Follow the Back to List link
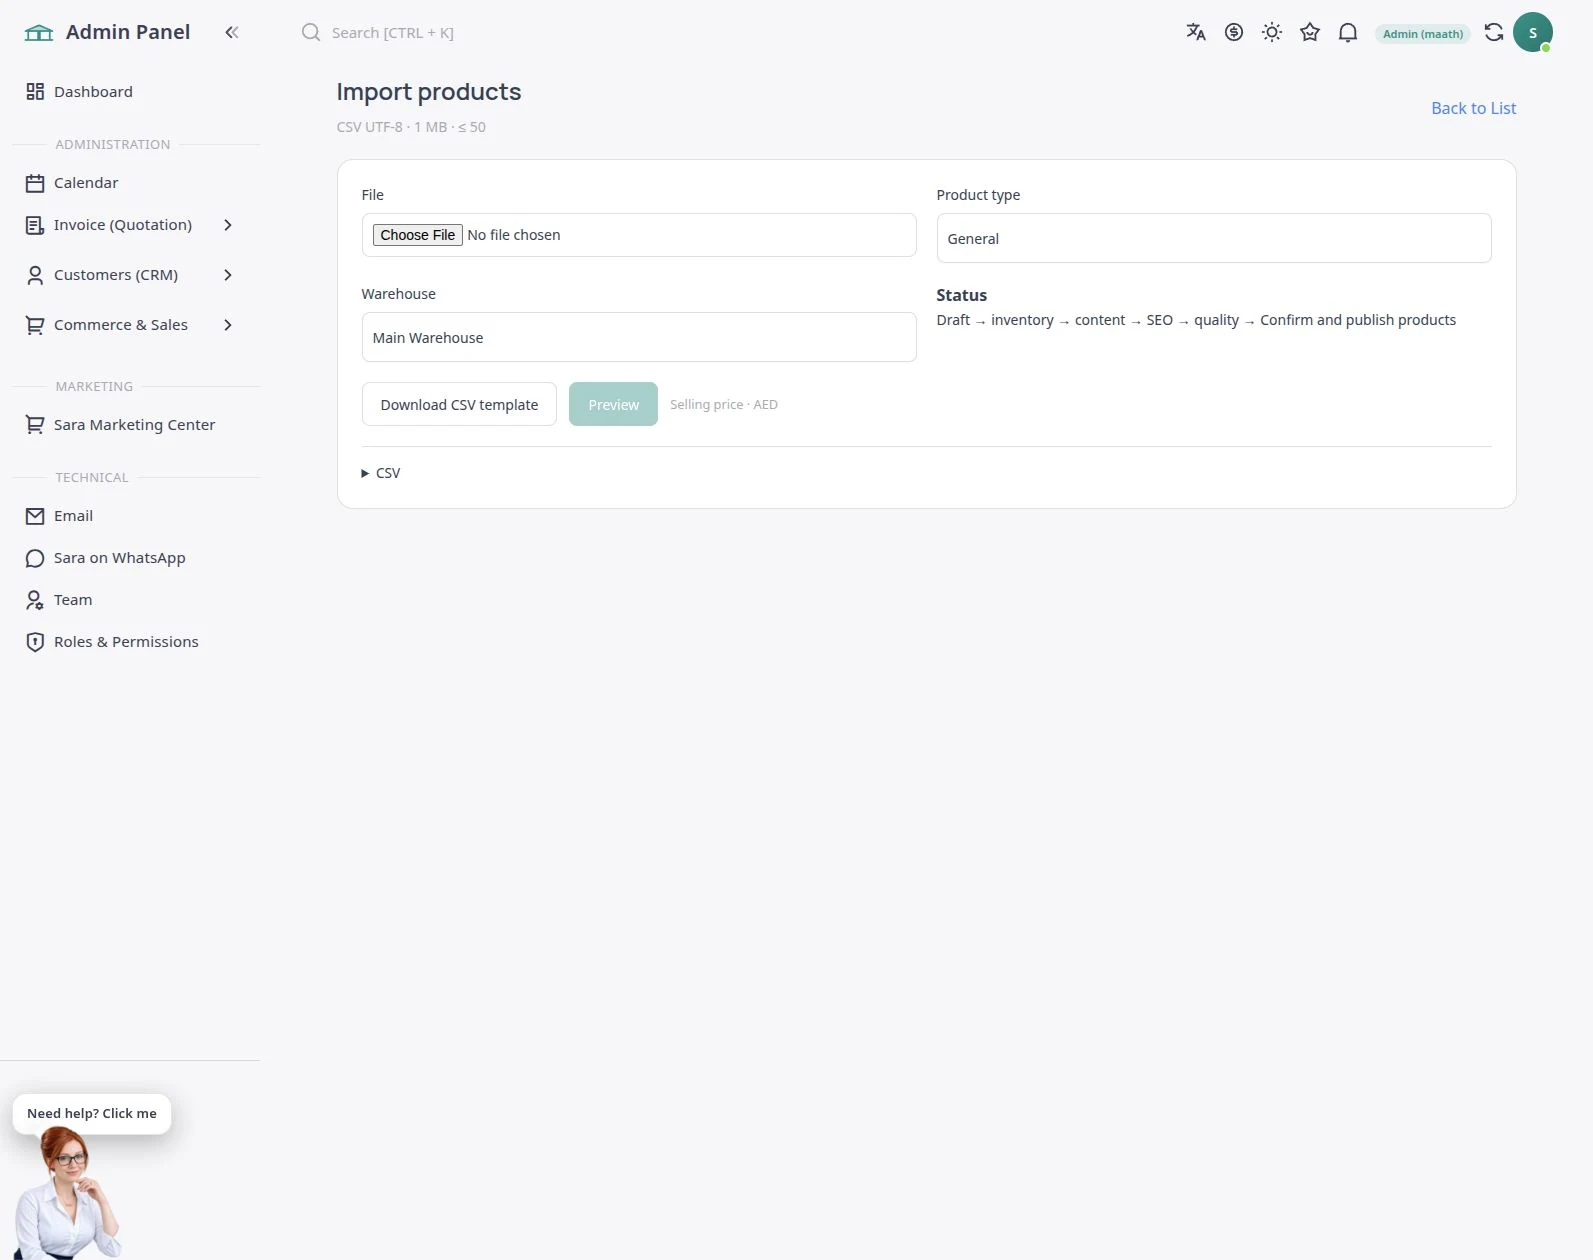 click(x=1473, y=108)
